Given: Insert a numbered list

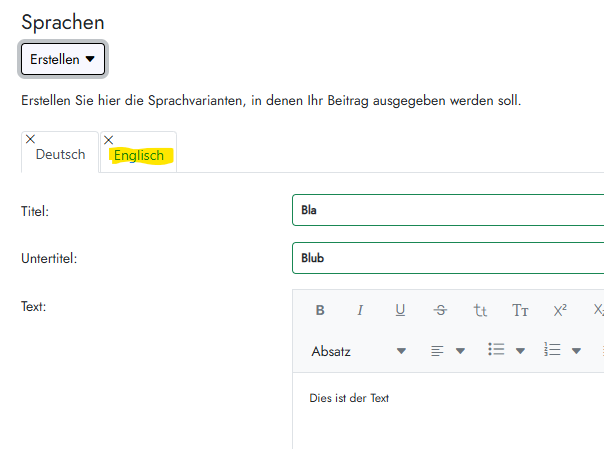Looking at the screenshot, I should click(552, 350).
